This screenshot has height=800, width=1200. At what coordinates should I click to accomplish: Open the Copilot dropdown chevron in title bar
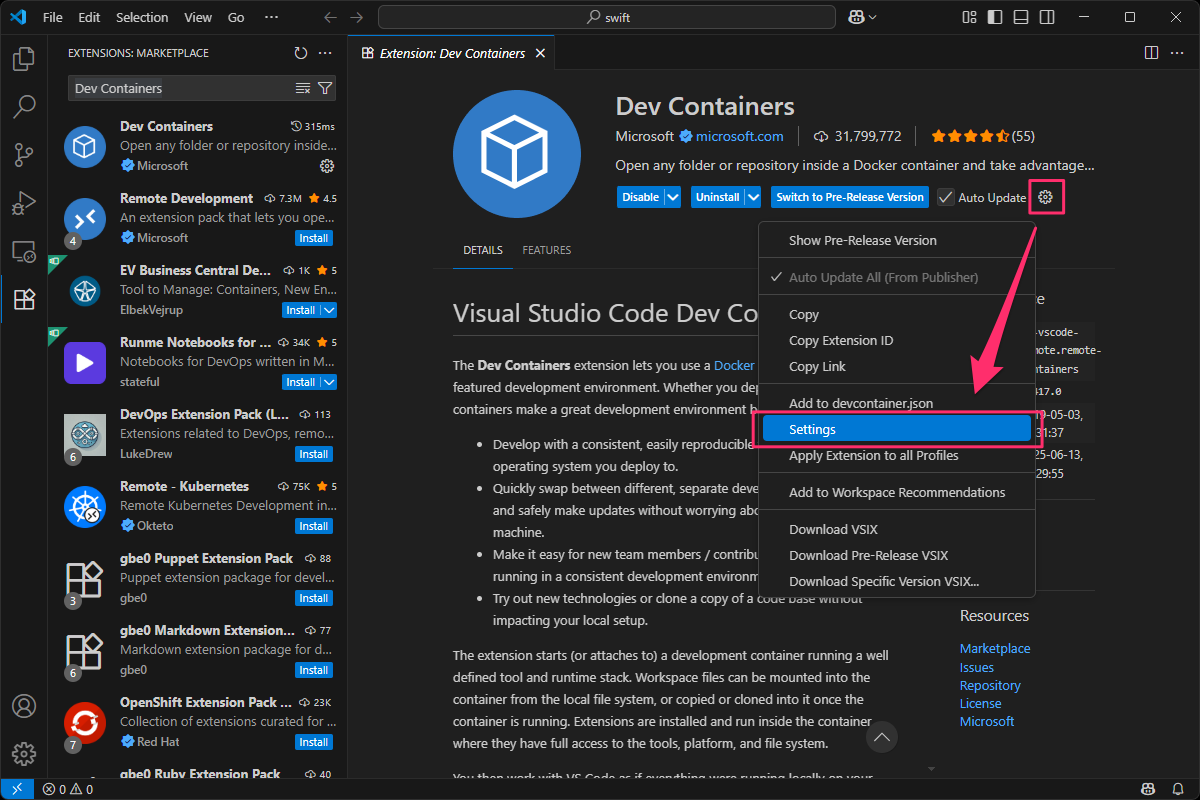pyautogui.click(x=873, y=17)
